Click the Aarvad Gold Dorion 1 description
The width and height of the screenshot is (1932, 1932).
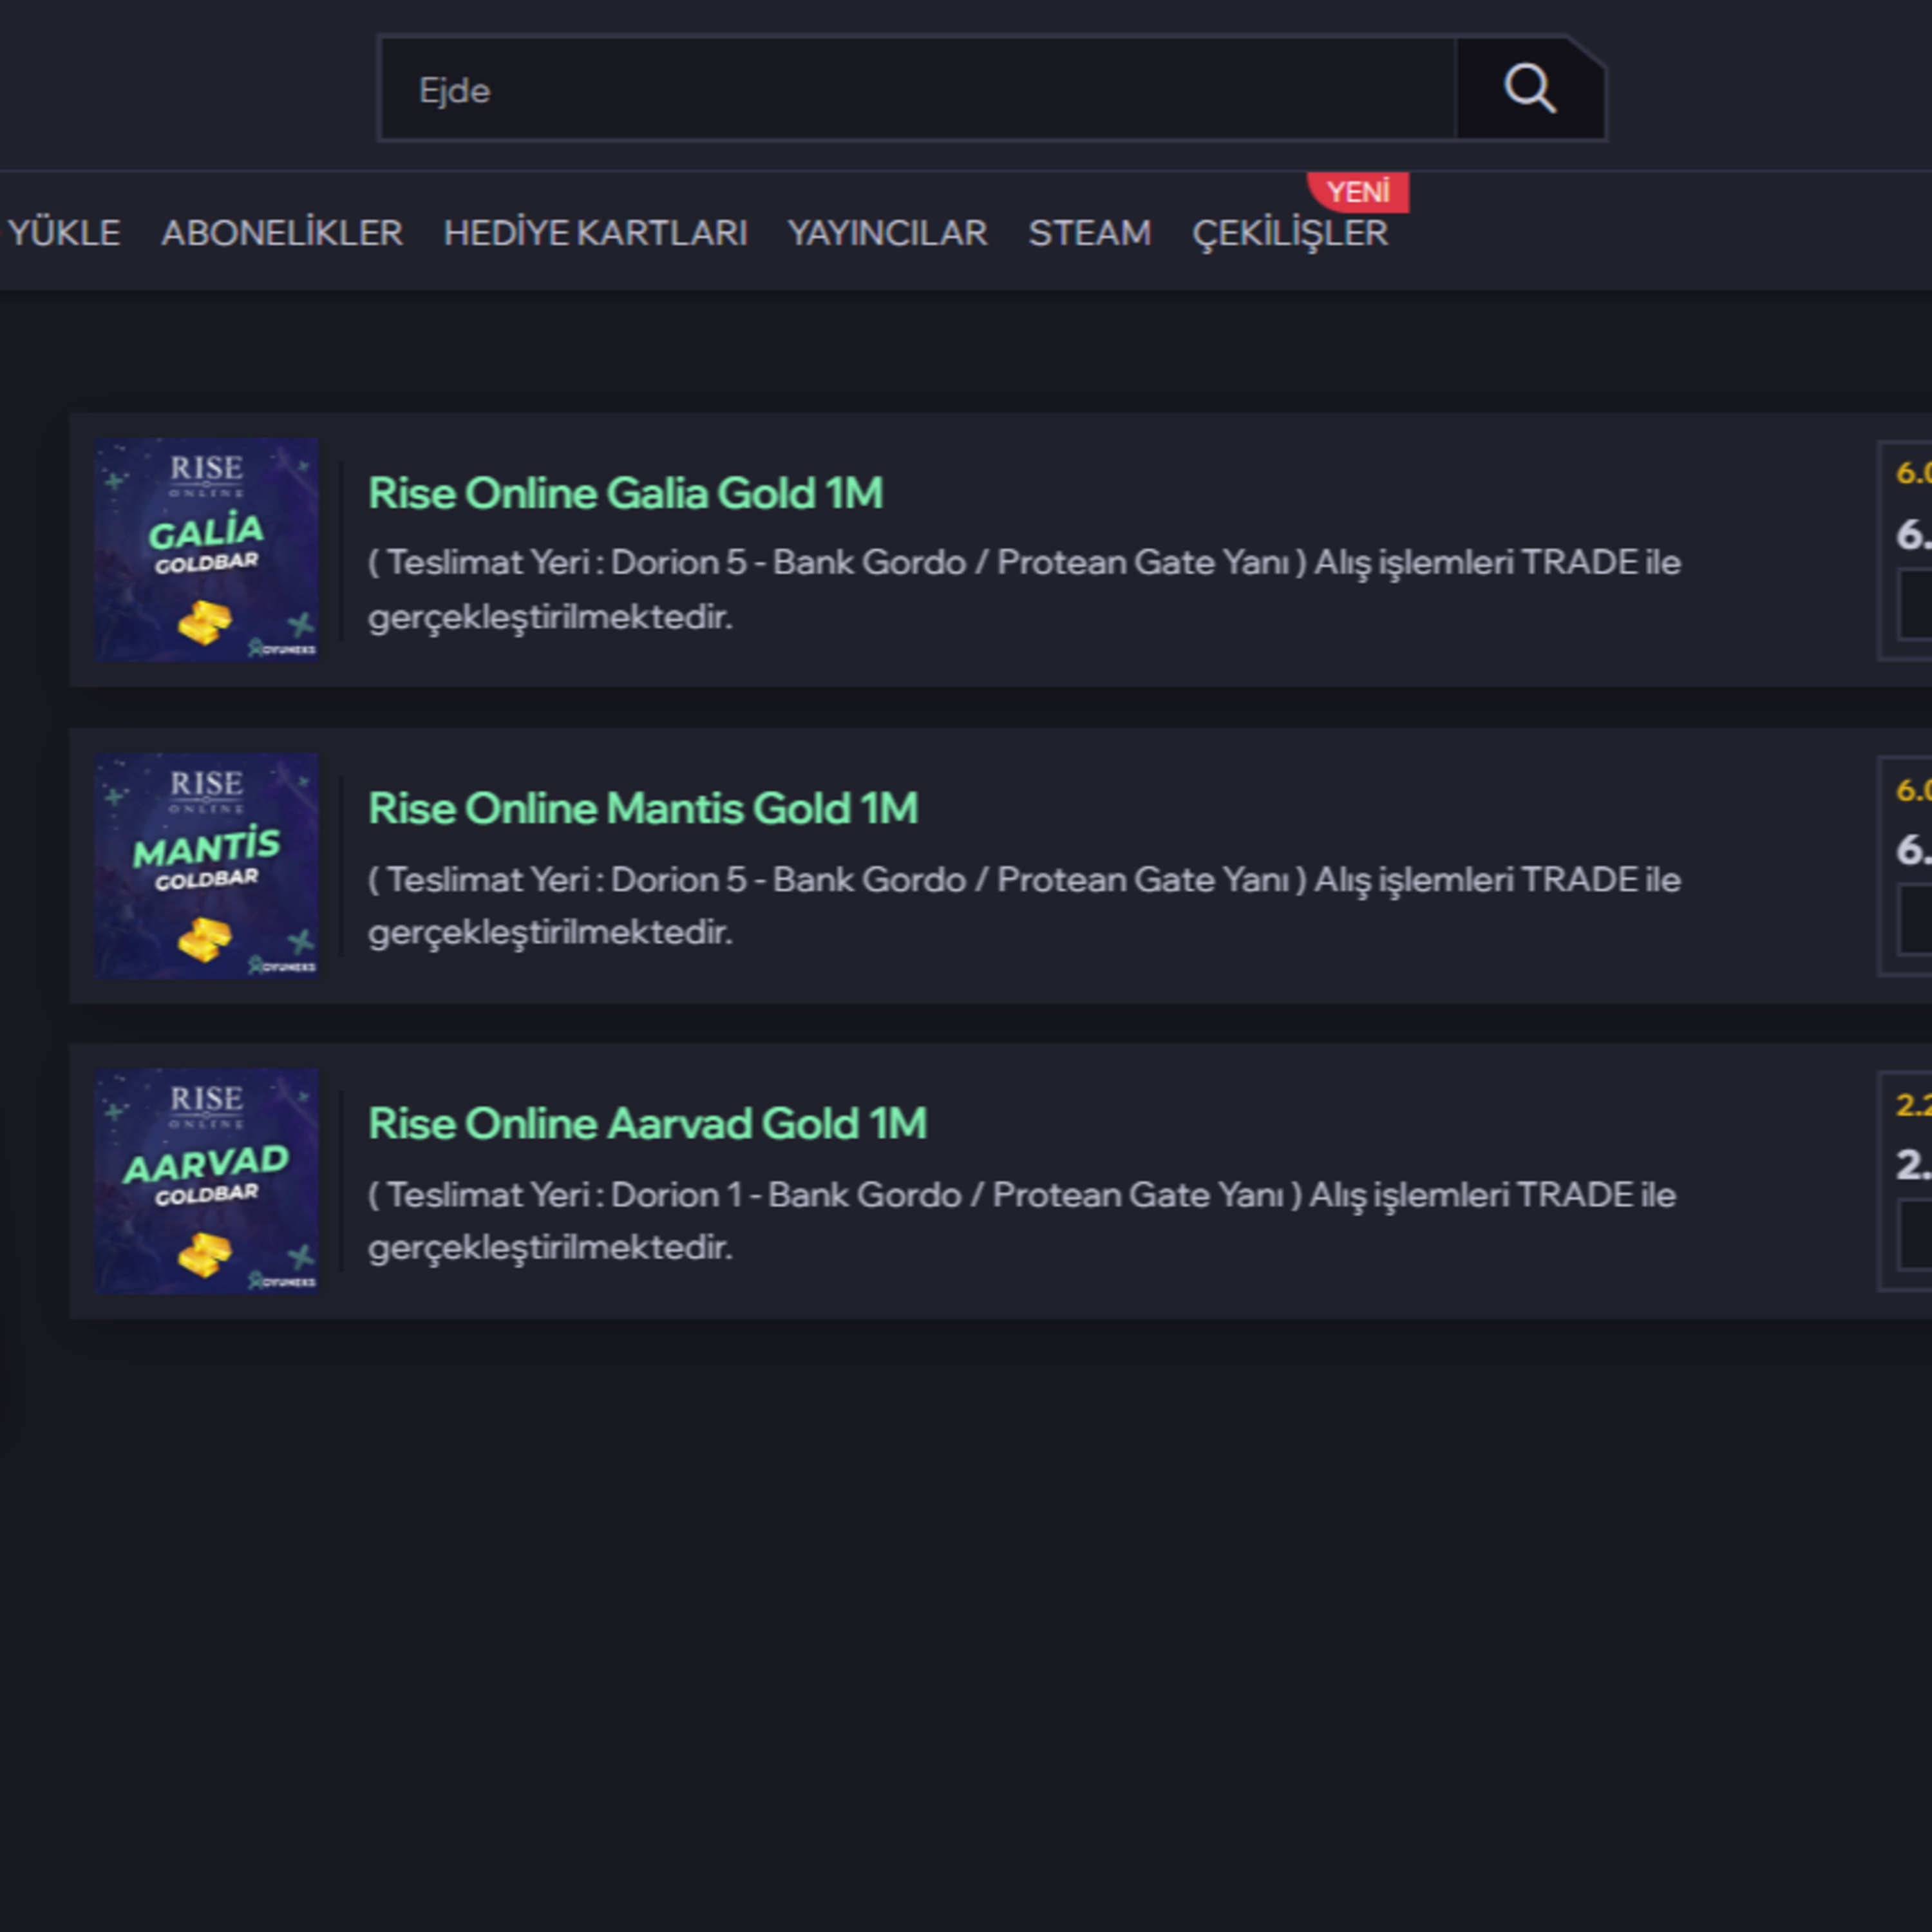click(1022, 1220)
